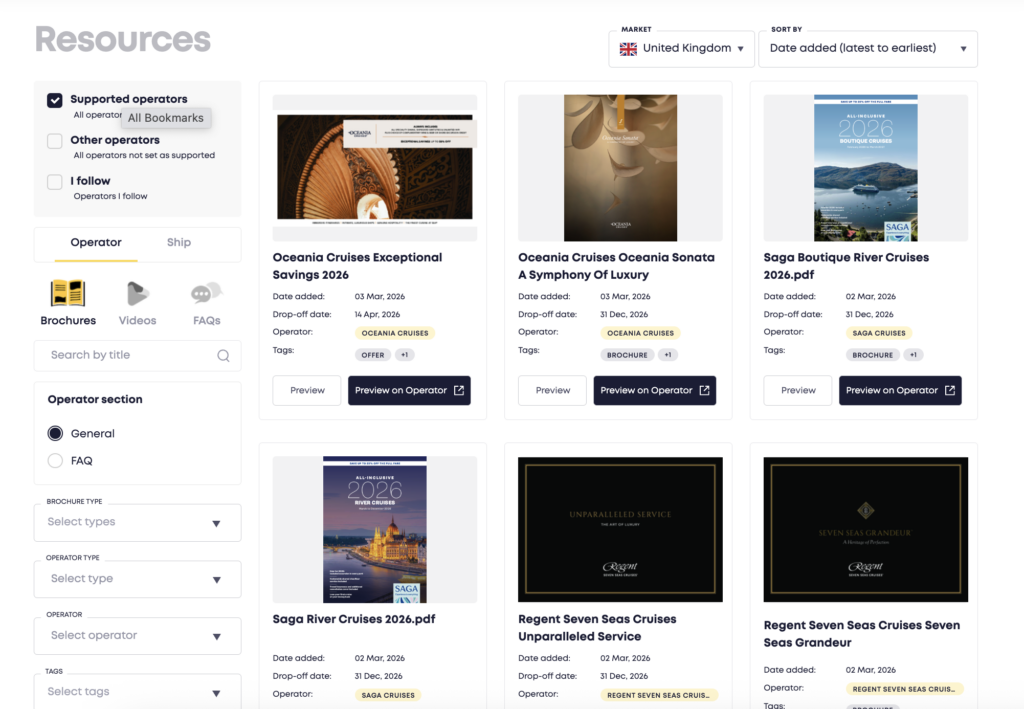The width and height of the screenshot is (1024, 709).
Task: Select the FAQ radio button
Action: tap(55, 461)
